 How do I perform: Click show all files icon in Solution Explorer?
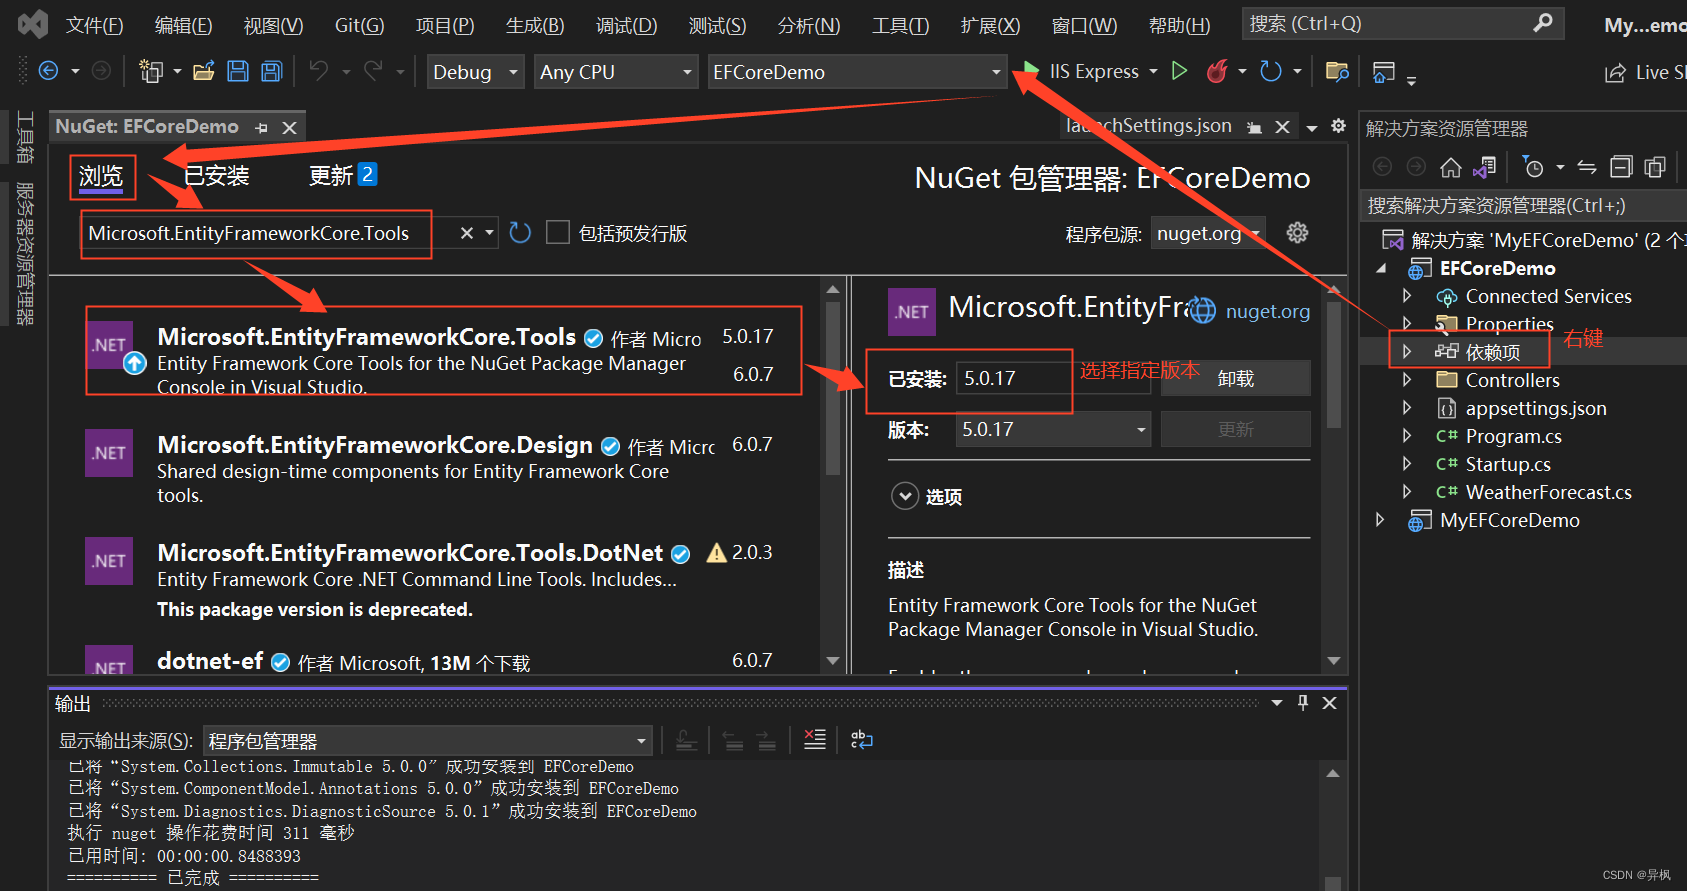click(x=1655, y=167)
